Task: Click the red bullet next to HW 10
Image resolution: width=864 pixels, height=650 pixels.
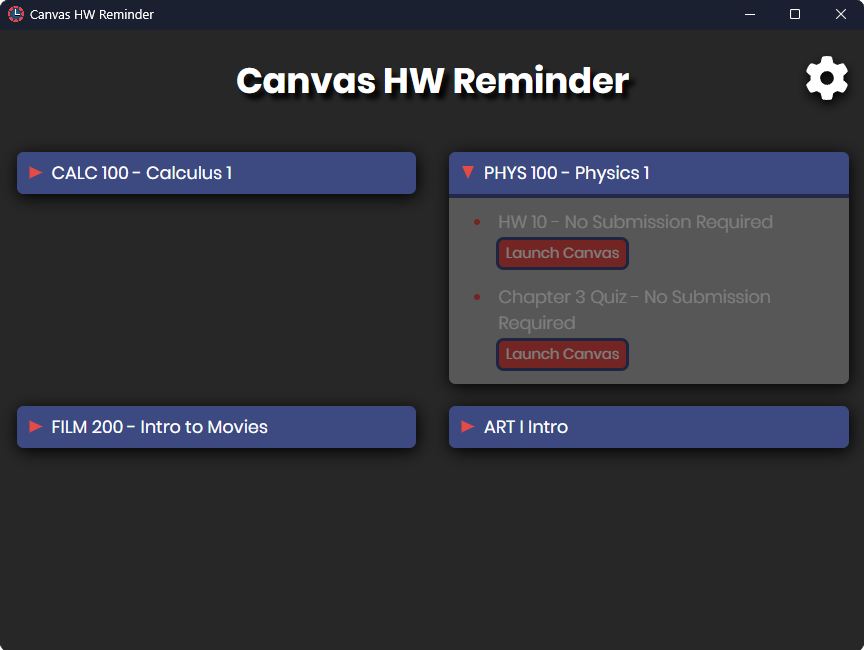Action: (x=477, y=222)
